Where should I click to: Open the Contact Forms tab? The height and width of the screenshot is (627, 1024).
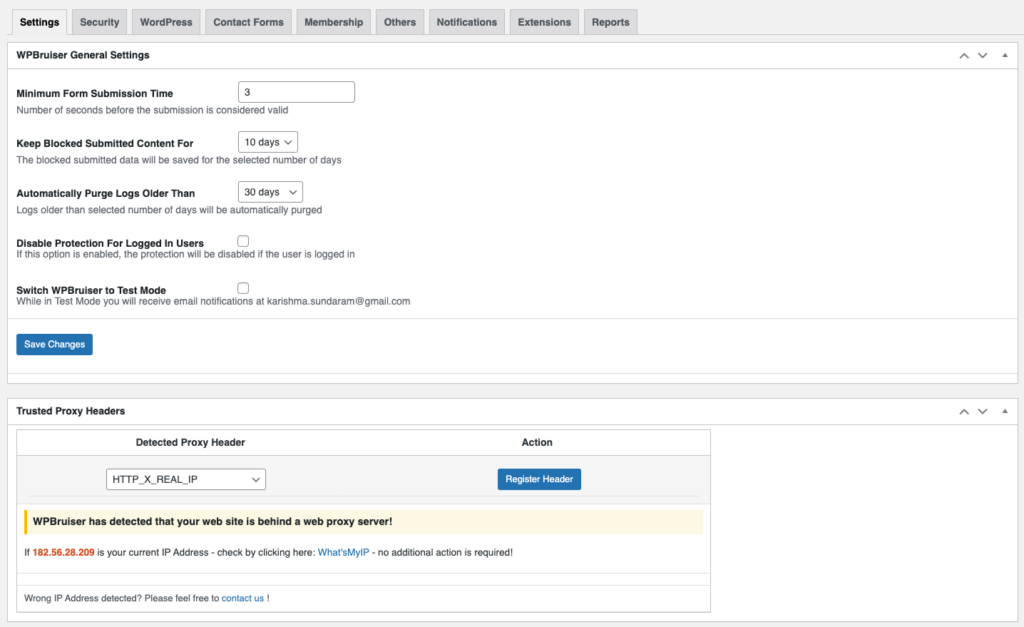[x=248, y=22]
